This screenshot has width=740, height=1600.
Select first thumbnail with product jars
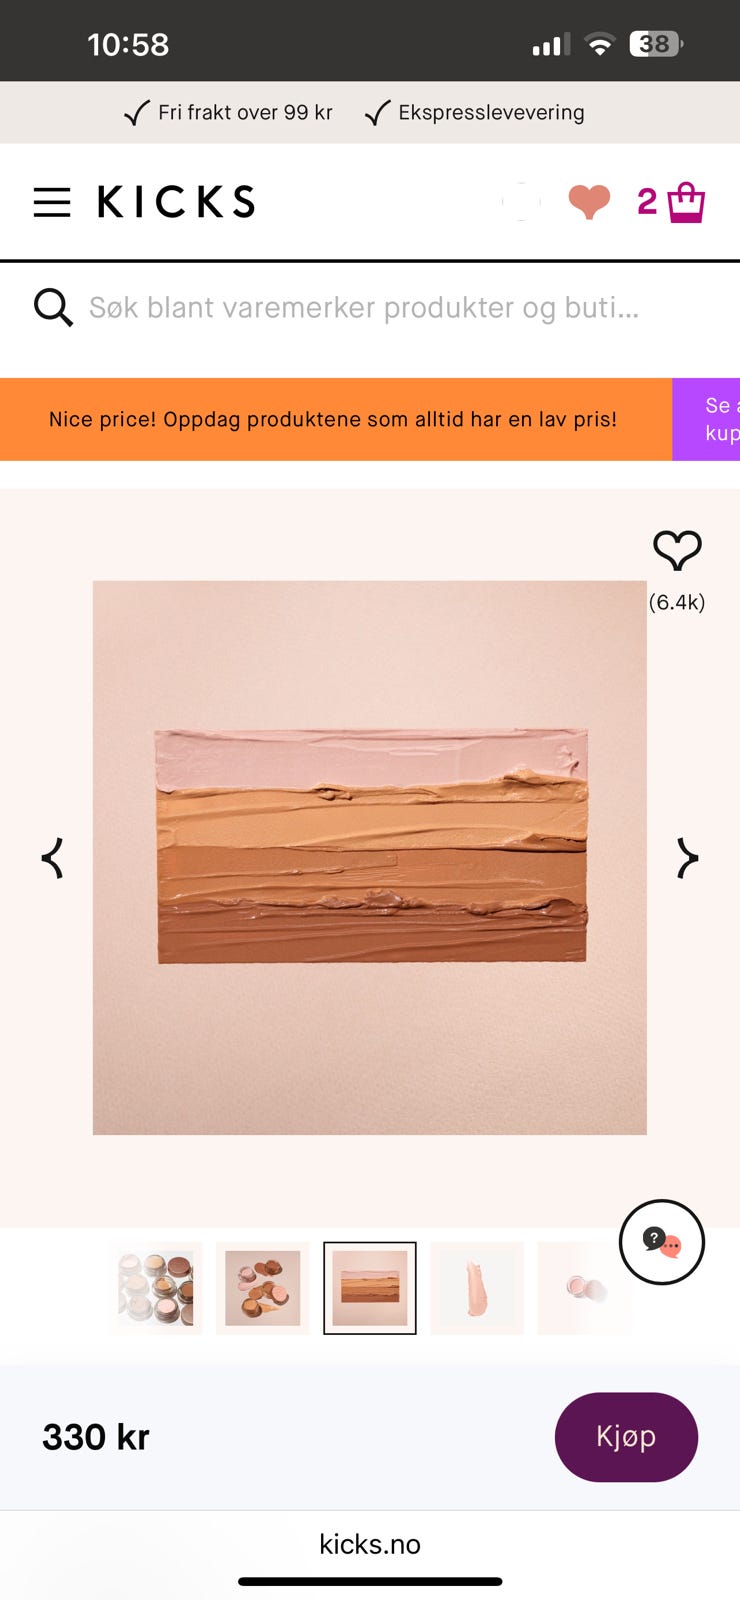pyautogui.click(x=156, y=1288)
